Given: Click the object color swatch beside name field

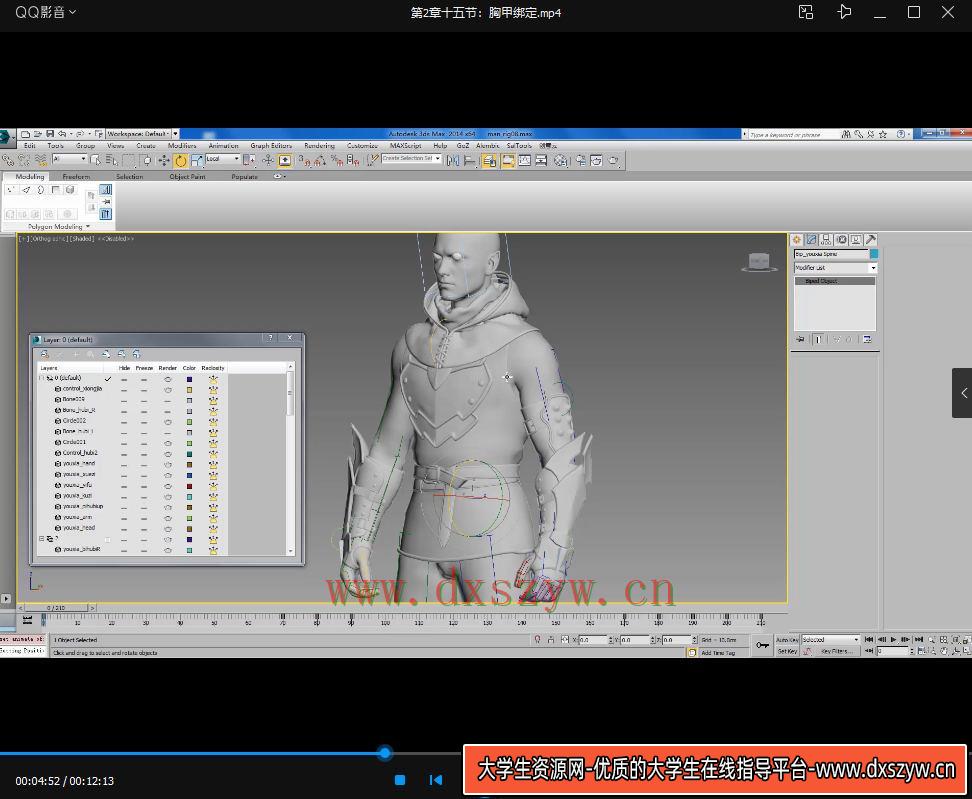Looking at the screenshot, I should tap(874, 254).
